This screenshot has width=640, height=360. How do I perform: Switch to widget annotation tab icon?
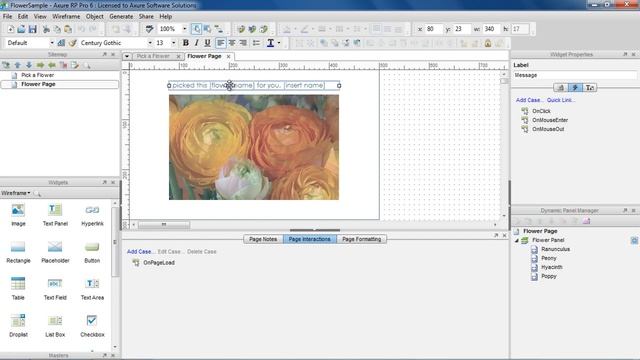[x=561, y=87]
